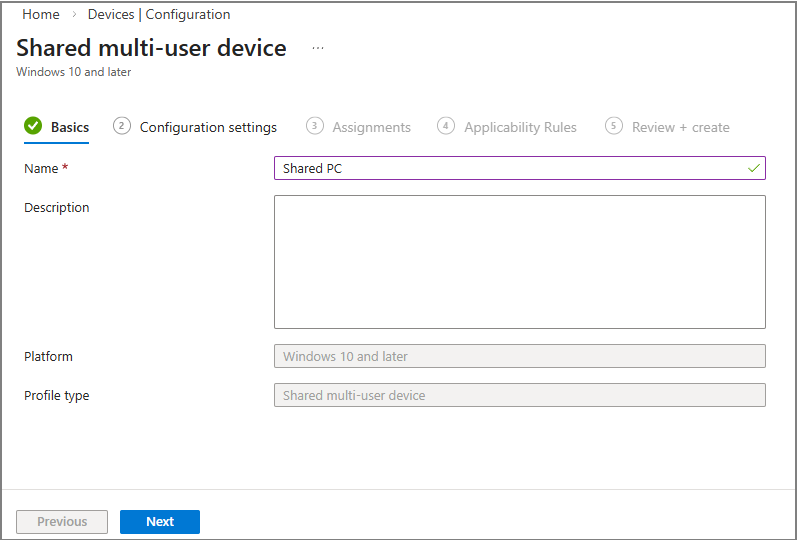This screenshot has height=540, width=797.
Task: Click the Description label
Action: [56, 207]
